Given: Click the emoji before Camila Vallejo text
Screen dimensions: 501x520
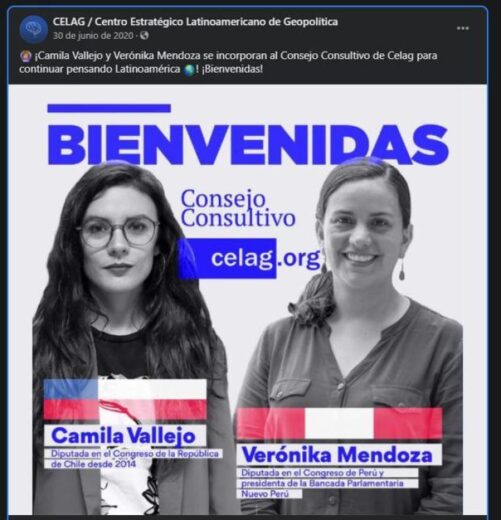Looking at the screenshot, I should coord(26,56).
